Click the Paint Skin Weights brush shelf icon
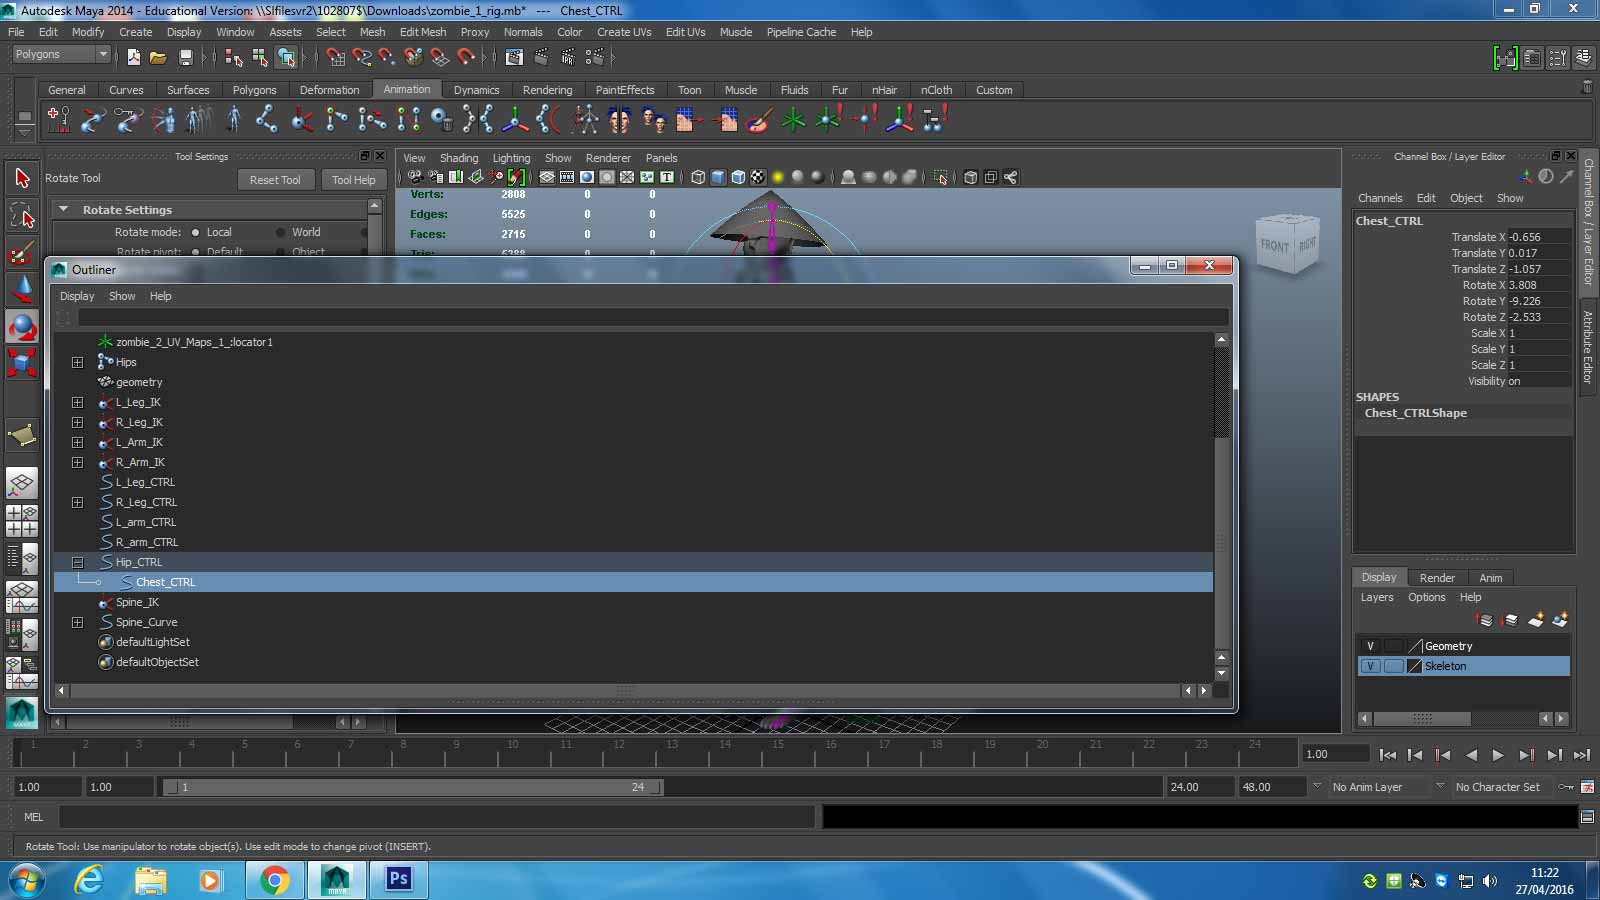Viewport: 1600px width, 900px height. click(759, 120)
